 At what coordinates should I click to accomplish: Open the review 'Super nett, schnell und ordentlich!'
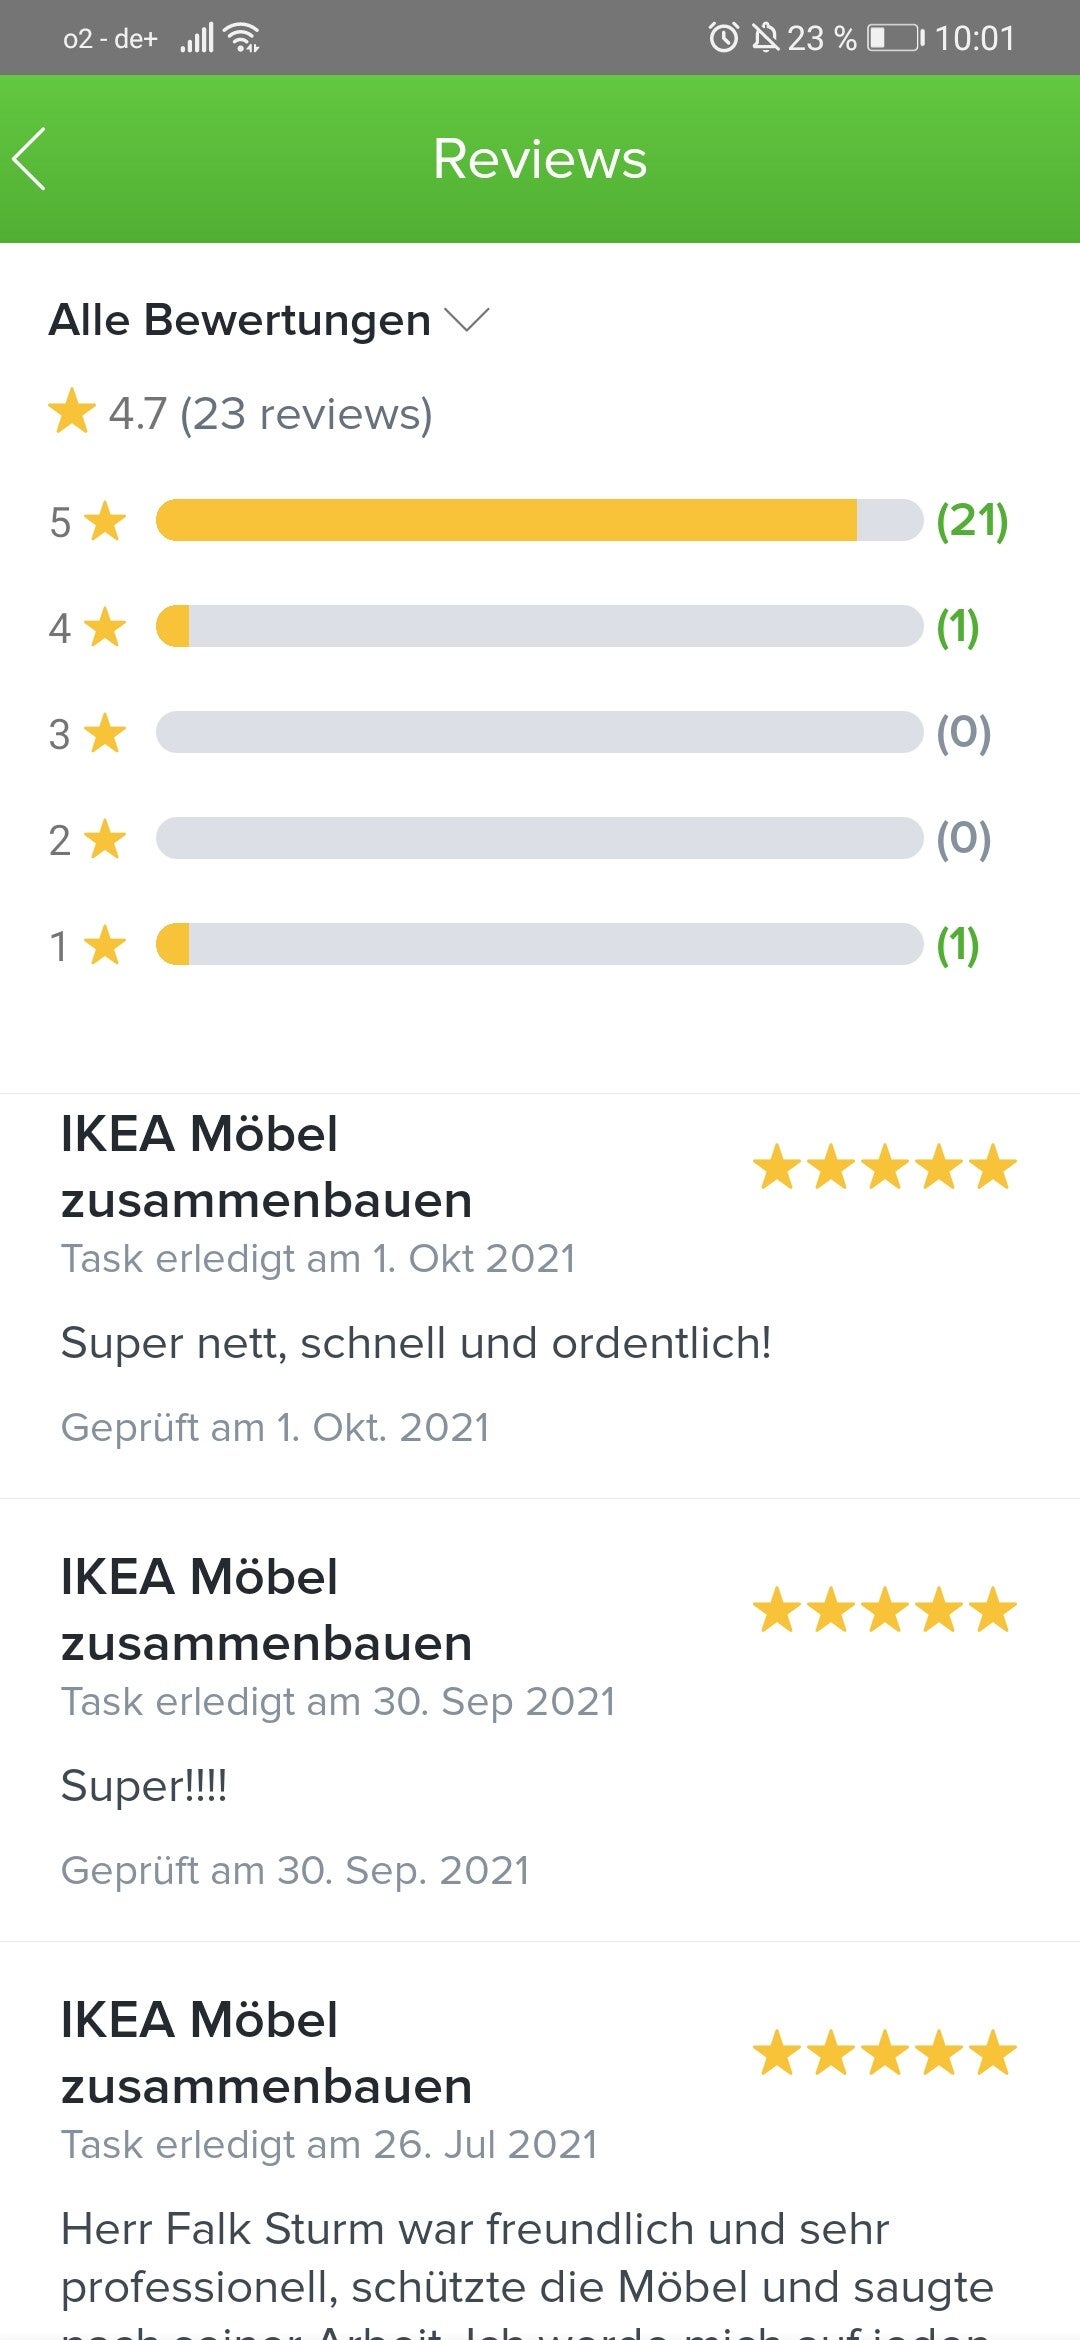pos(416,1343)
